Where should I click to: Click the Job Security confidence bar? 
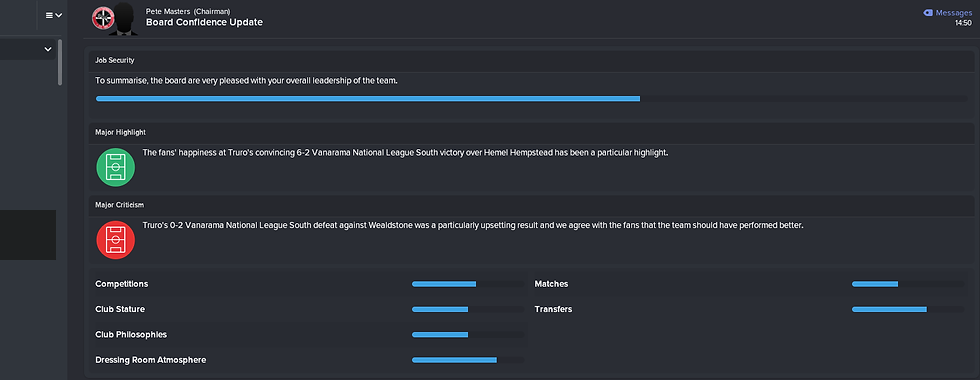(531, 99)
